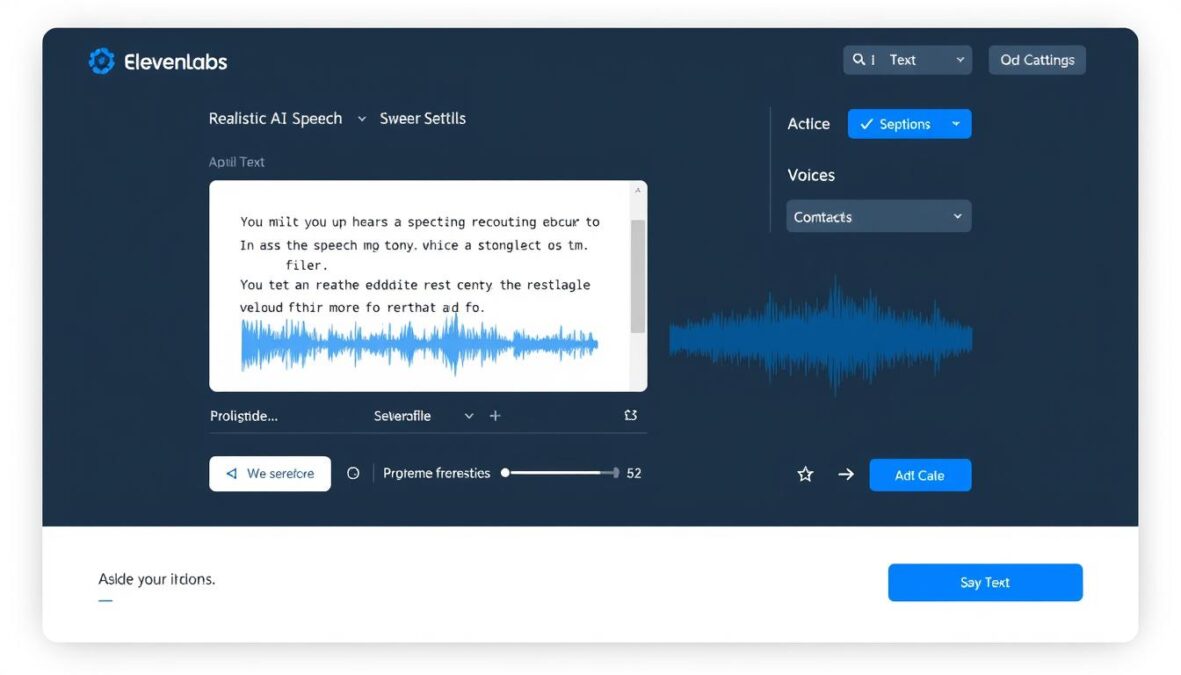
Task: Click the shuffle icon above the slider row
Action: [631, 414]
